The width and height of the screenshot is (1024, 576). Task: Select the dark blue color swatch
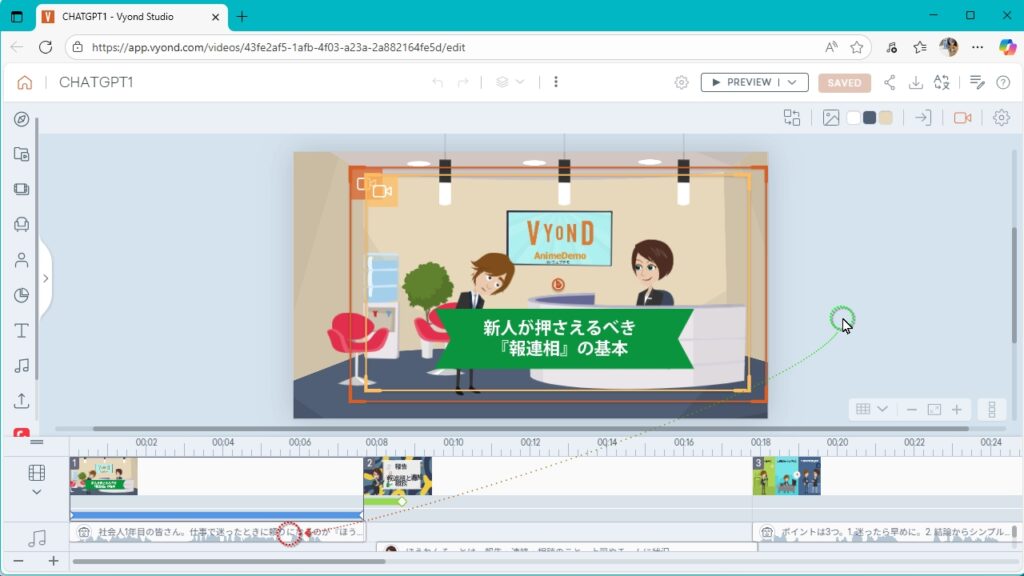click(869, 118)
